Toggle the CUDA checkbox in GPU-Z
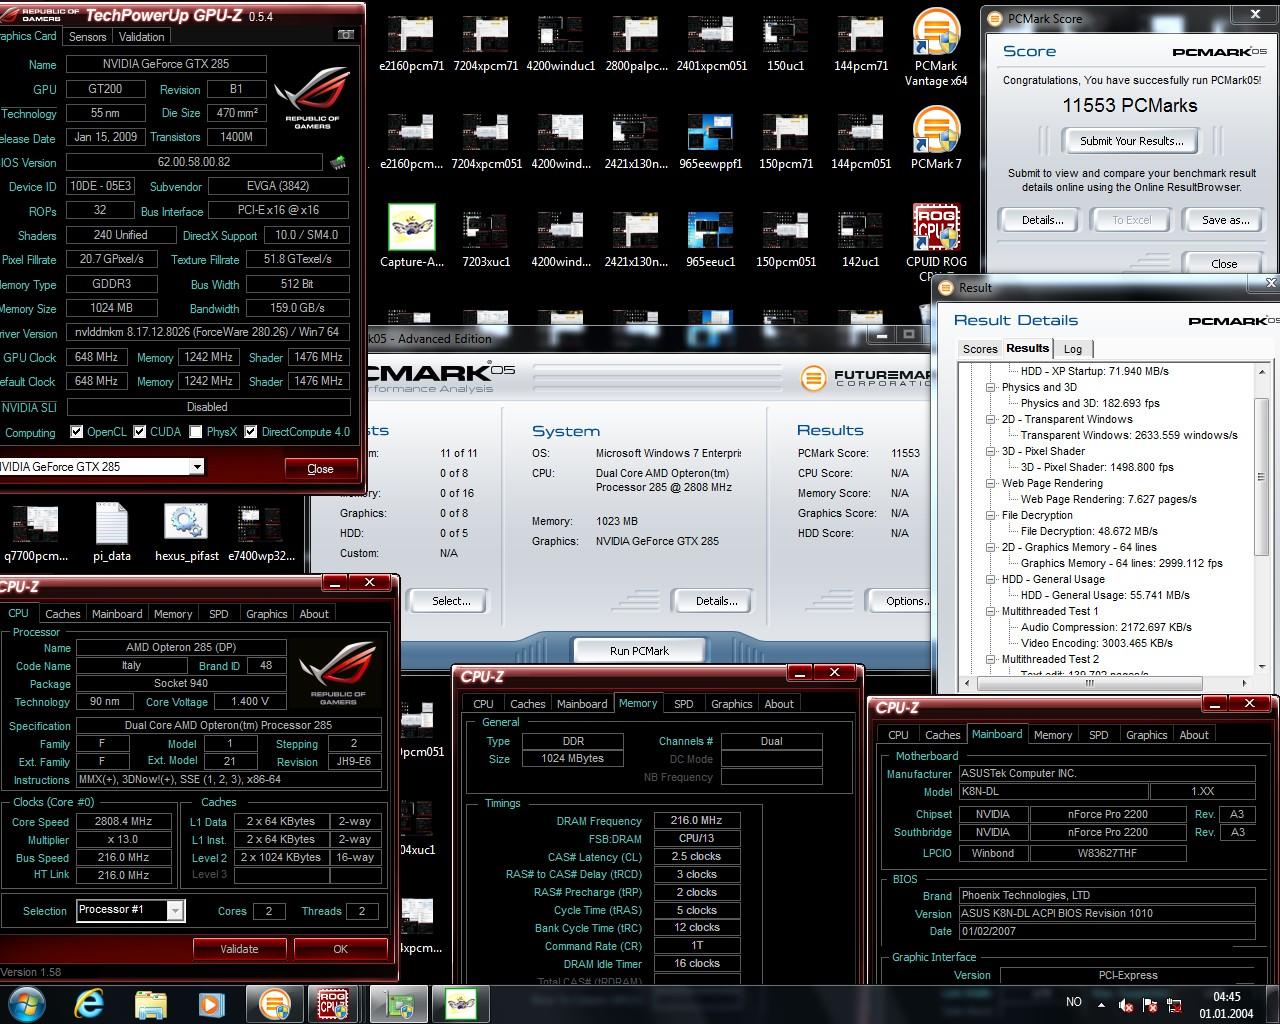 [140, 432]
